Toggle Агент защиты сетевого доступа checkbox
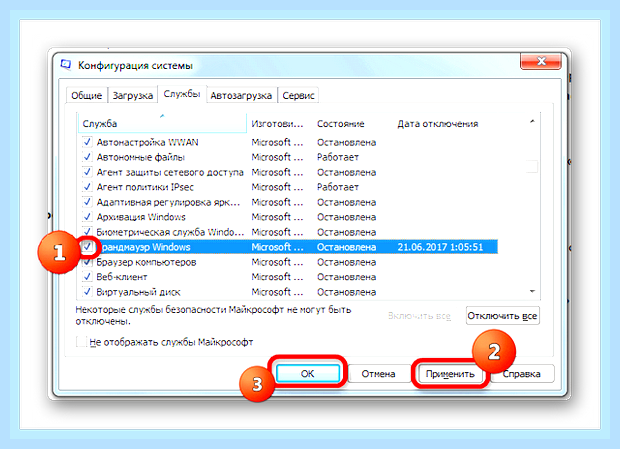Screen dimensions: 620x449 click(x=87, y=172)
